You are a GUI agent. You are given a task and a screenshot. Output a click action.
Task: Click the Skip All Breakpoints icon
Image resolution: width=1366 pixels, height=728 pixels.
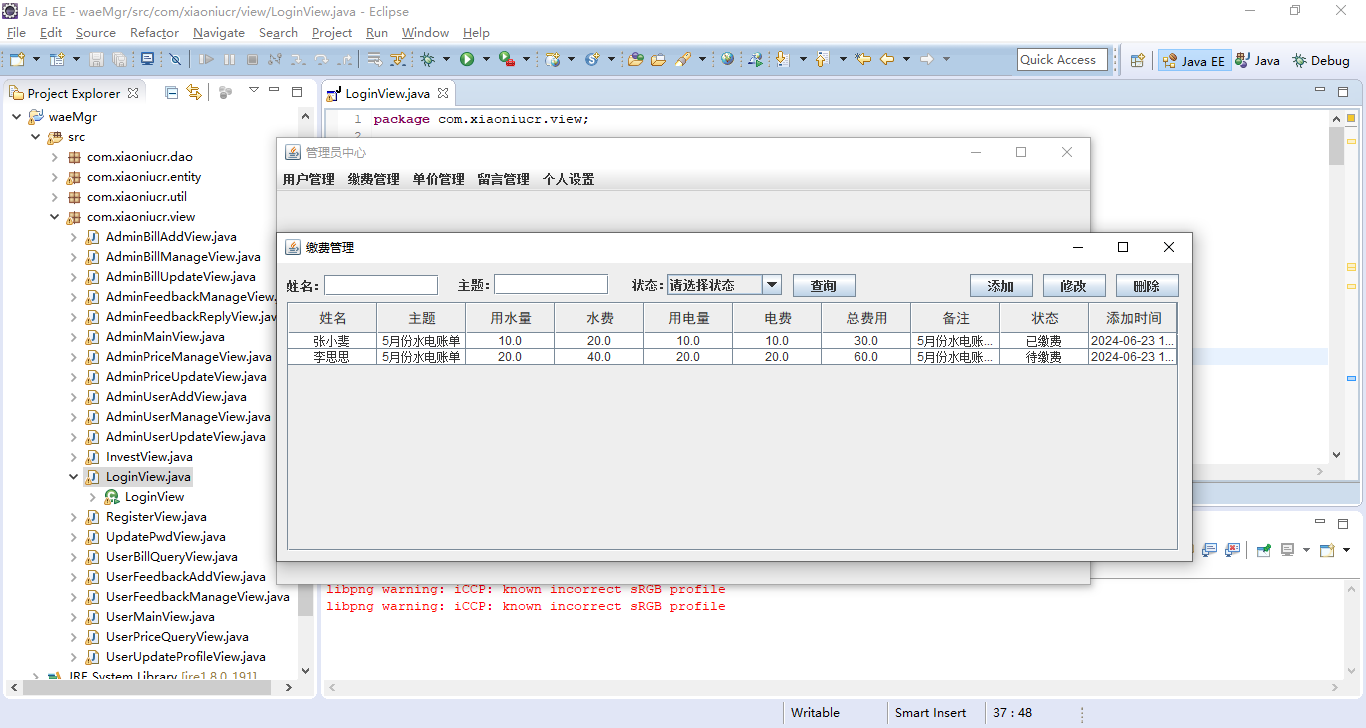pos(175,60)
